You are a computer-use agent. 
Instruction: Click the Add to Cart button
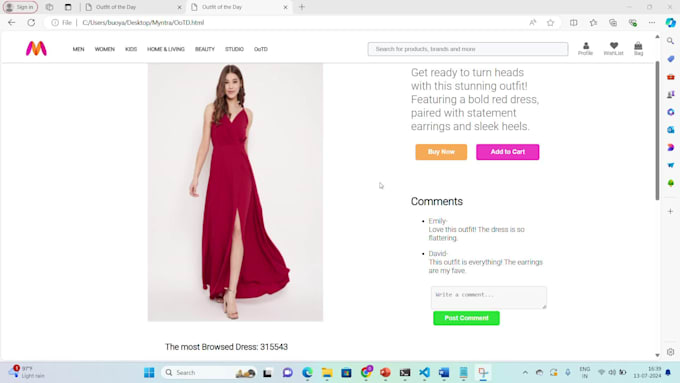click(x=507, y=152)
